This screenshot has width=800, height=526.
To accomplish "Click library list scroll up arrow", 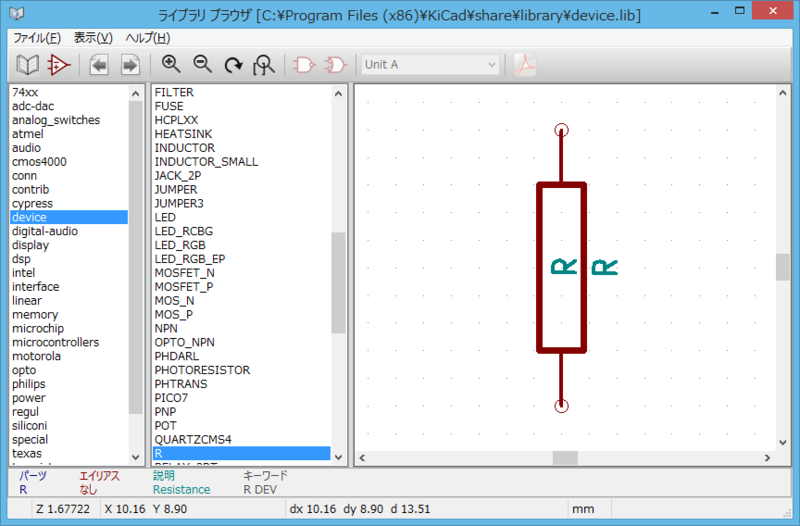I will point(136,93).
